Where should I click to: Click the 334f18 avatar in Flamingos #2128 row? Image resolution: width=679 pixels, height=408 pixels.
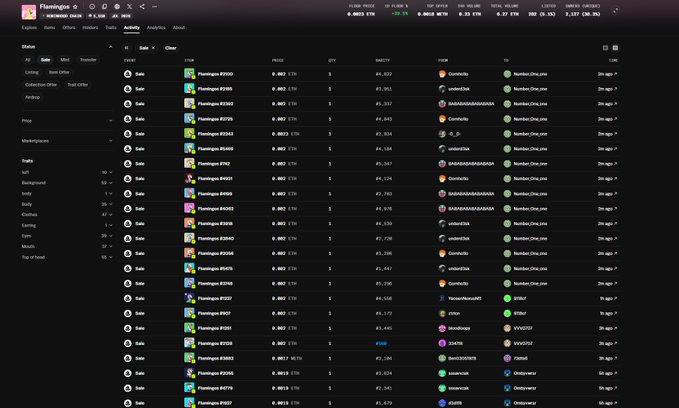pos(442,343)
